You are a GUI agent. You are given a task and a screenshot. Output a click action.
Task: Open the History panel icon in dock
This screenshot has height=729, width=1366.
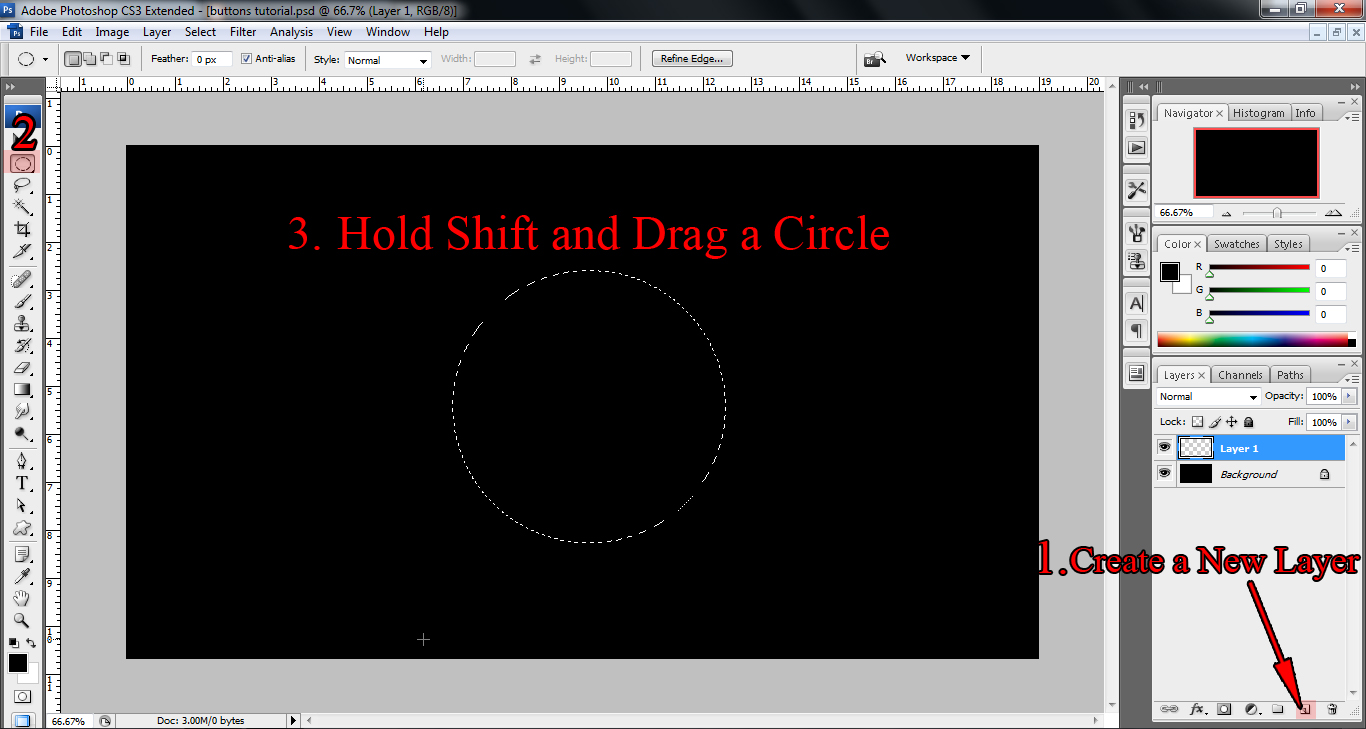click(x=1136, y=121)
